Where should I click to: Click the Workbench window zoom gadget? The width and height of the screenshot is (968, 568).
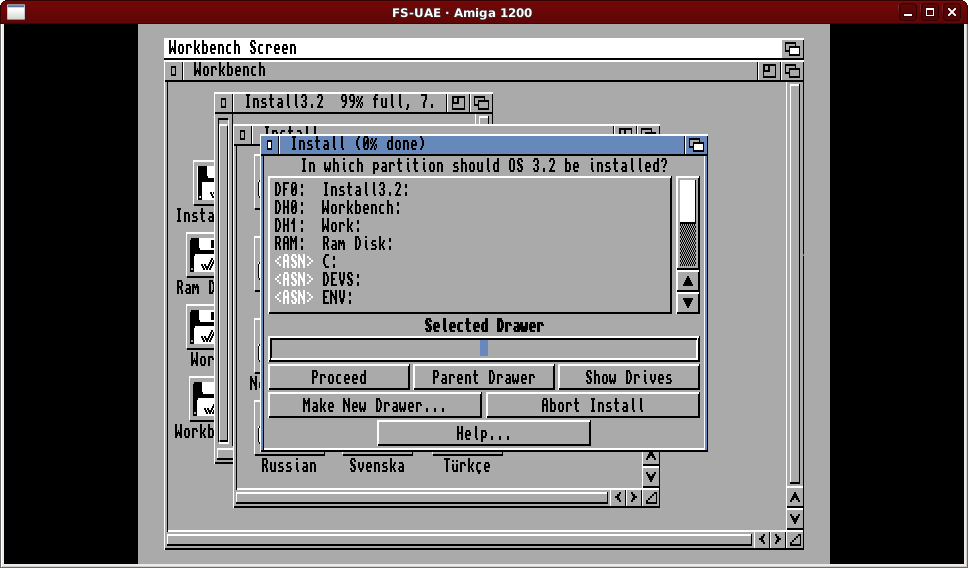tap(769, 71)
